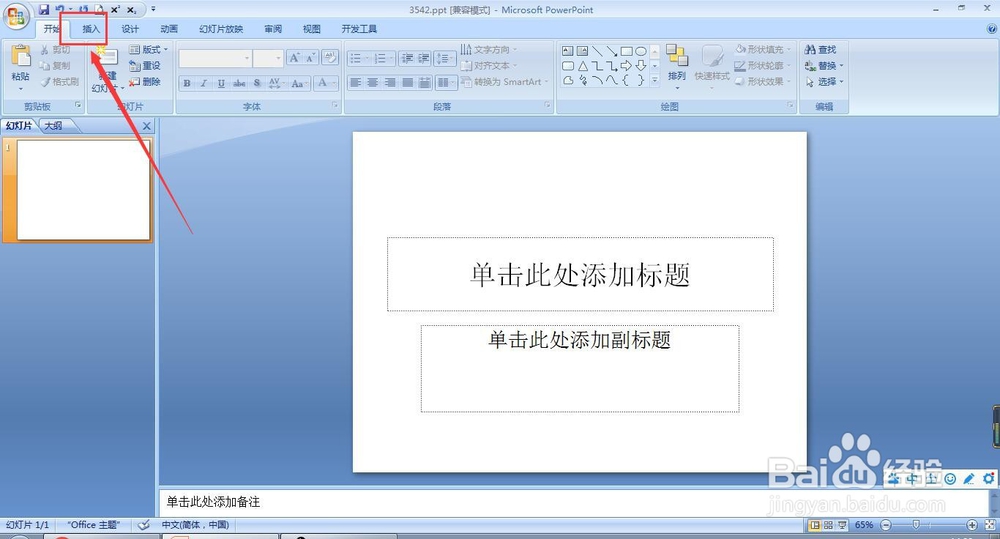Decrease font size with the smaller A icon
This screenshot has height=539, width=1000.
[x=310, y=58]
